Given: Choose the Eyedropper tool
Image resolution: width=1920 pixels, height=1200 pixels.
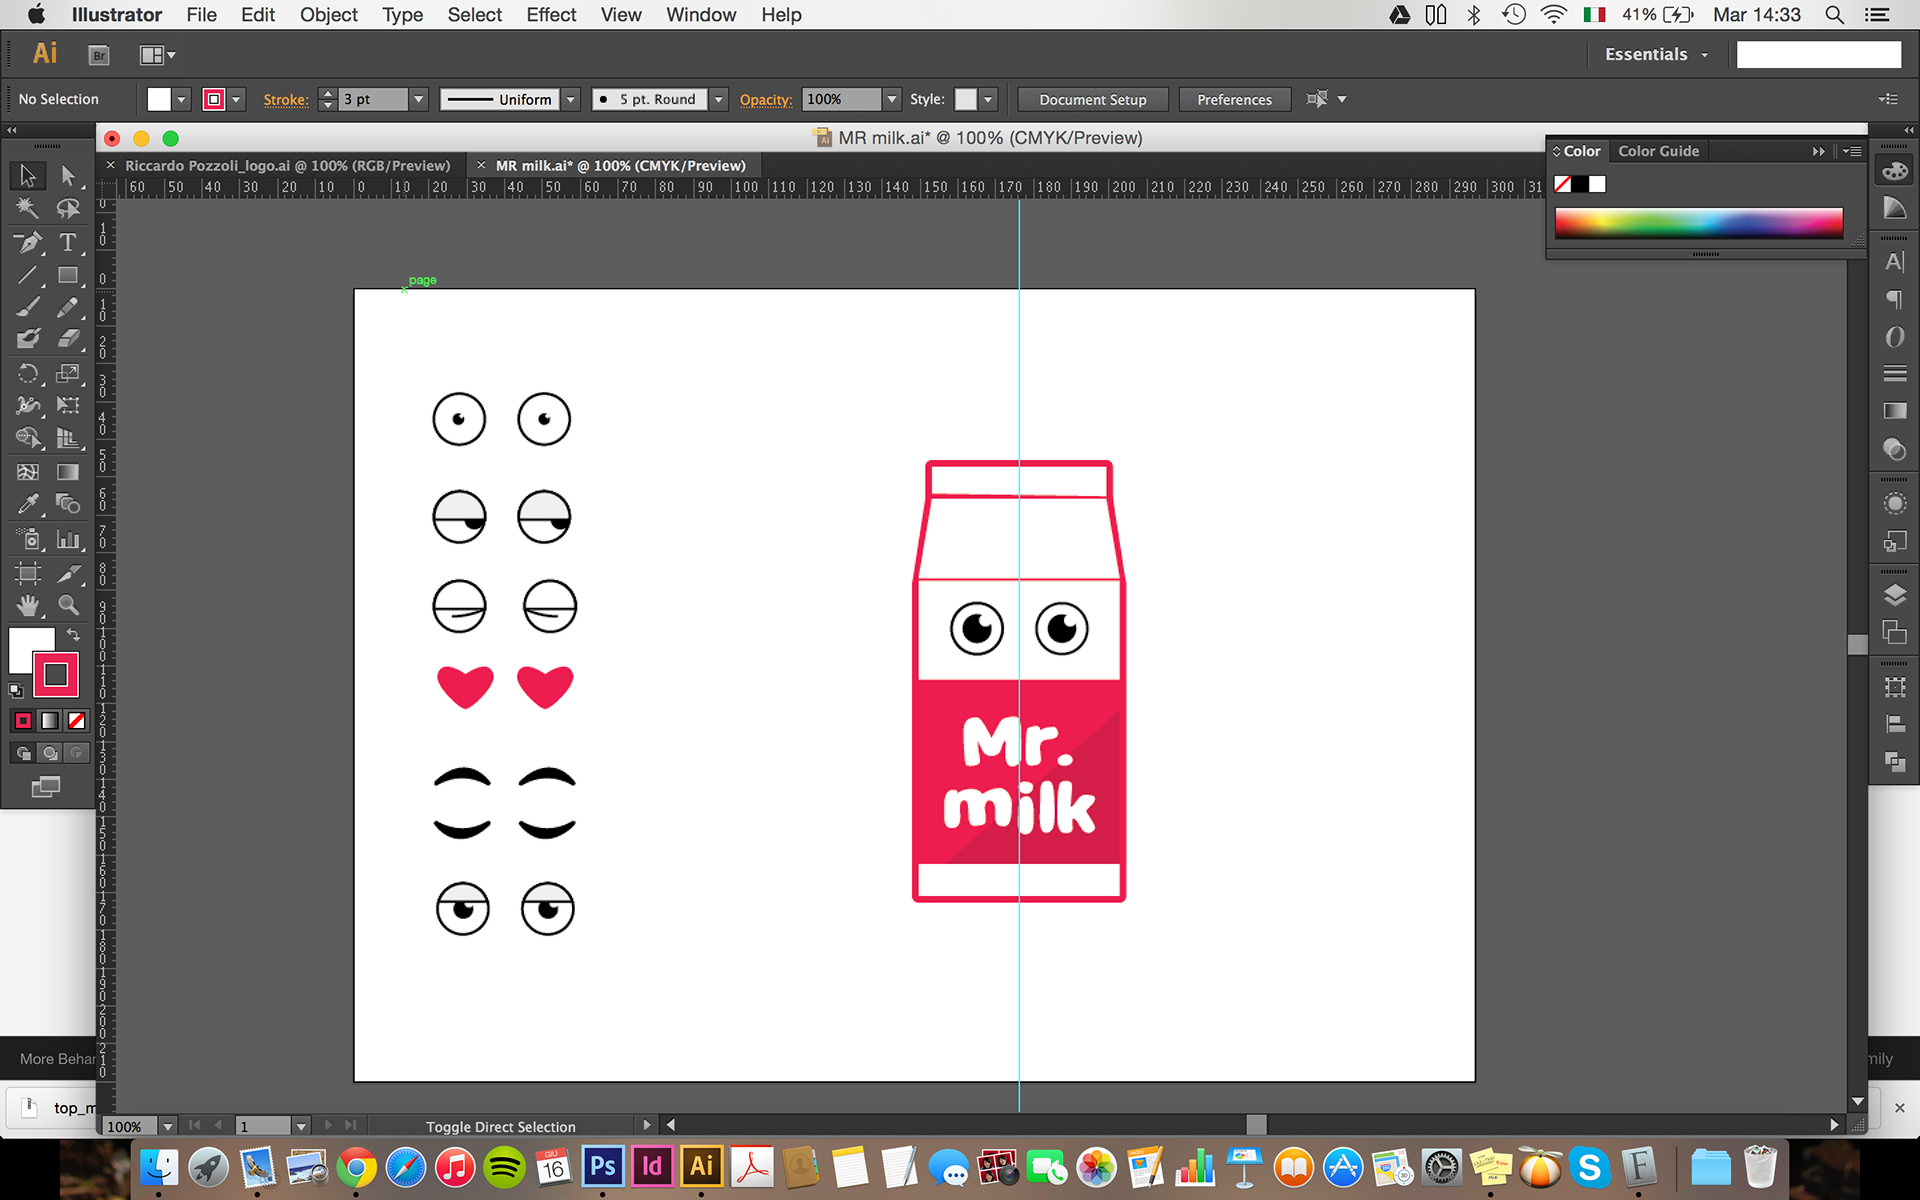Looking at the screenshot, I should point(28,504).
